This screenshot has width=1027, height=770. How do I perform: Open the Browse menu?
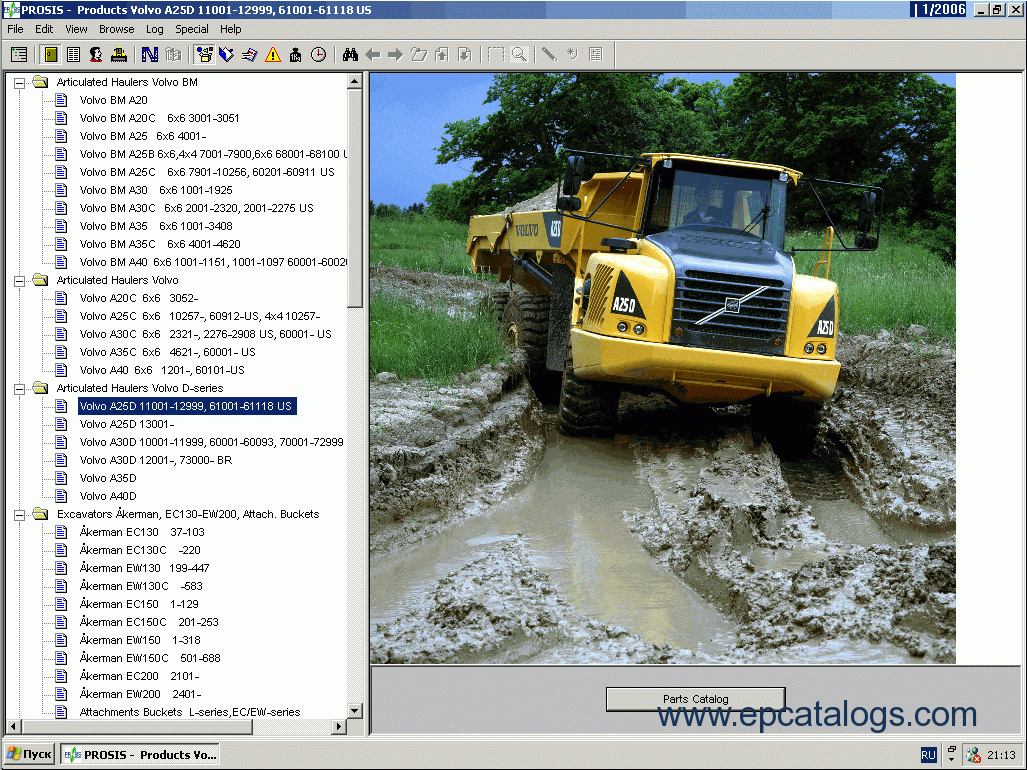click(x=117, y=29)
